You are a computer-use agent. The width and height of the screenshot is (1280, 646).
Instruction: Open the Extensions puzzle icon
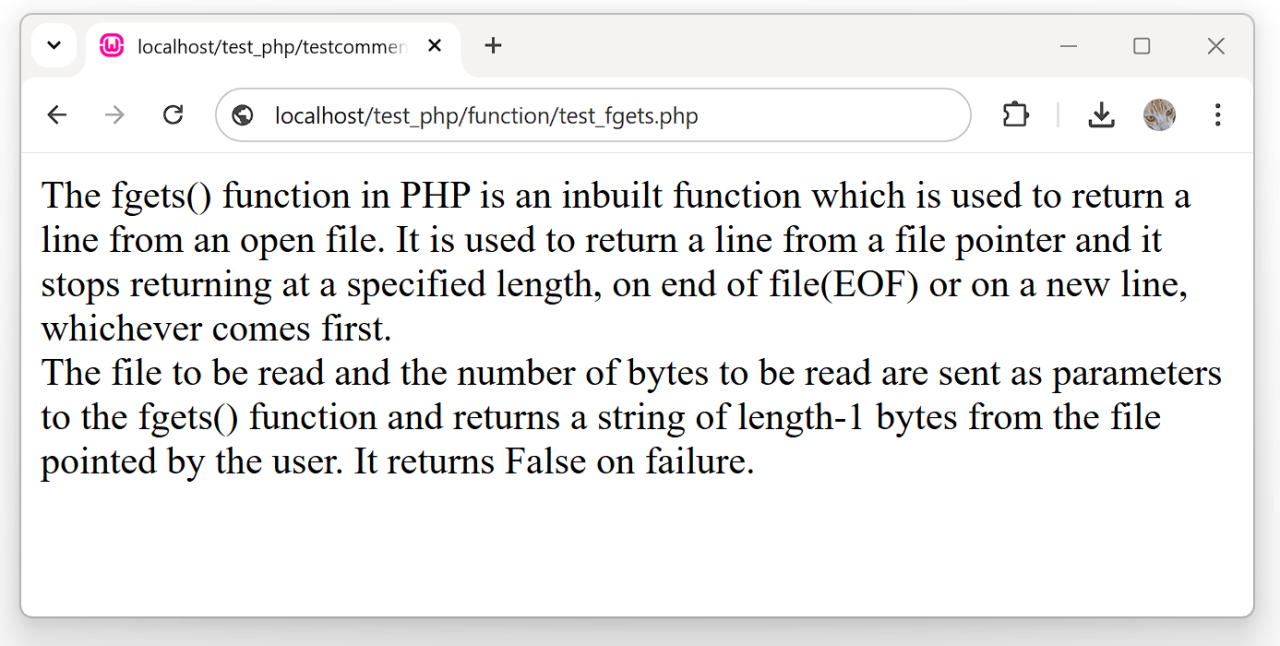[x=1015, y=115]
